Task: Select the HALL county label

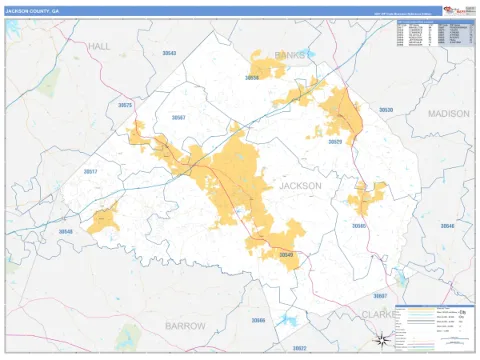Action: [x=99, y=47]
